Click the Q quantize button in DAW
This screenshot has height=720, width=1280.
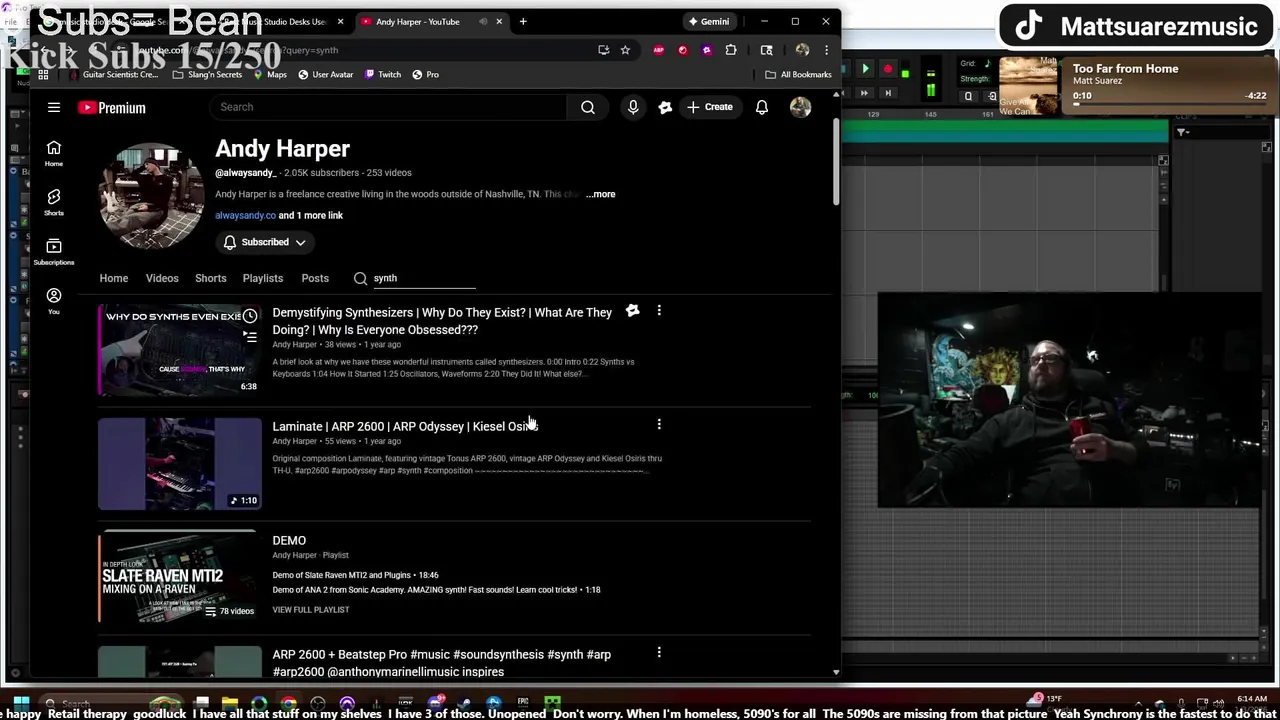point(968,96)
